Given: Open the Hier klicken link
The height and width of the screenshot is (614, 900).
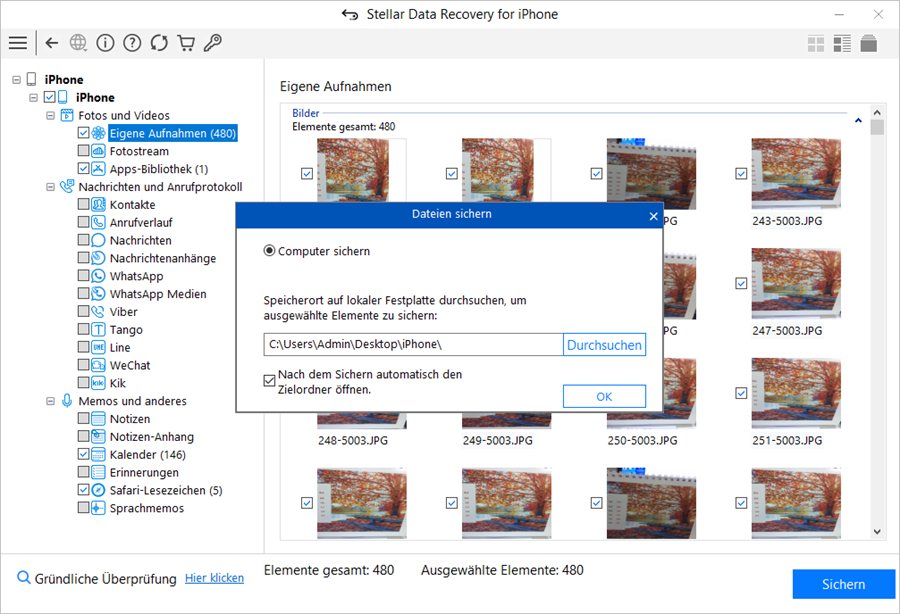Looking at the screenshot, I should pyautogui.click(x=214, y=578).
